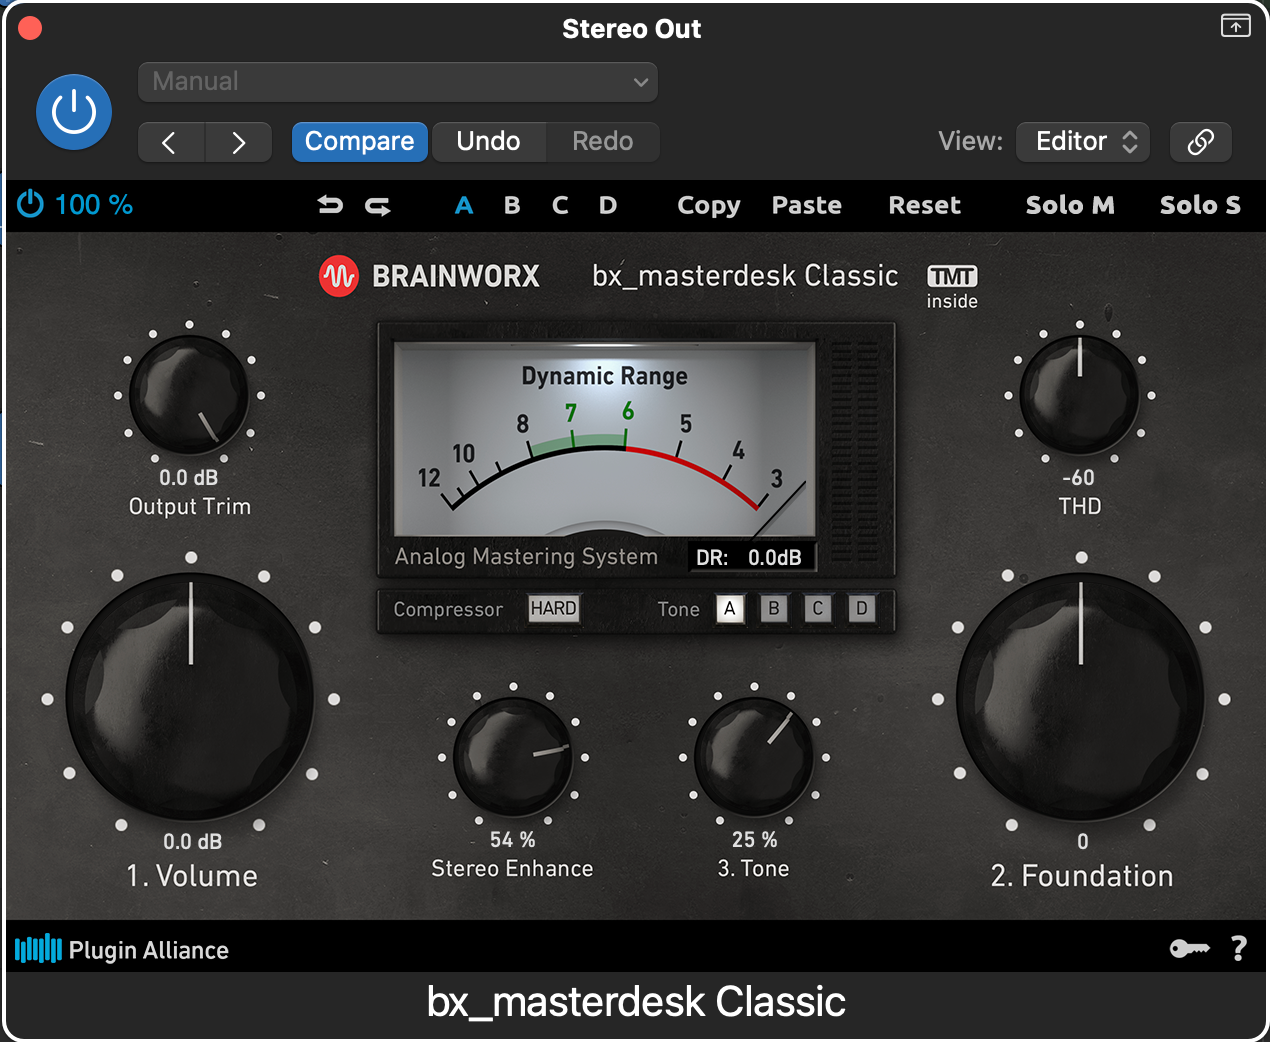Go to previous preset arrow
This screenshot has height=1042, width=1270.
[x=171, y=142]
